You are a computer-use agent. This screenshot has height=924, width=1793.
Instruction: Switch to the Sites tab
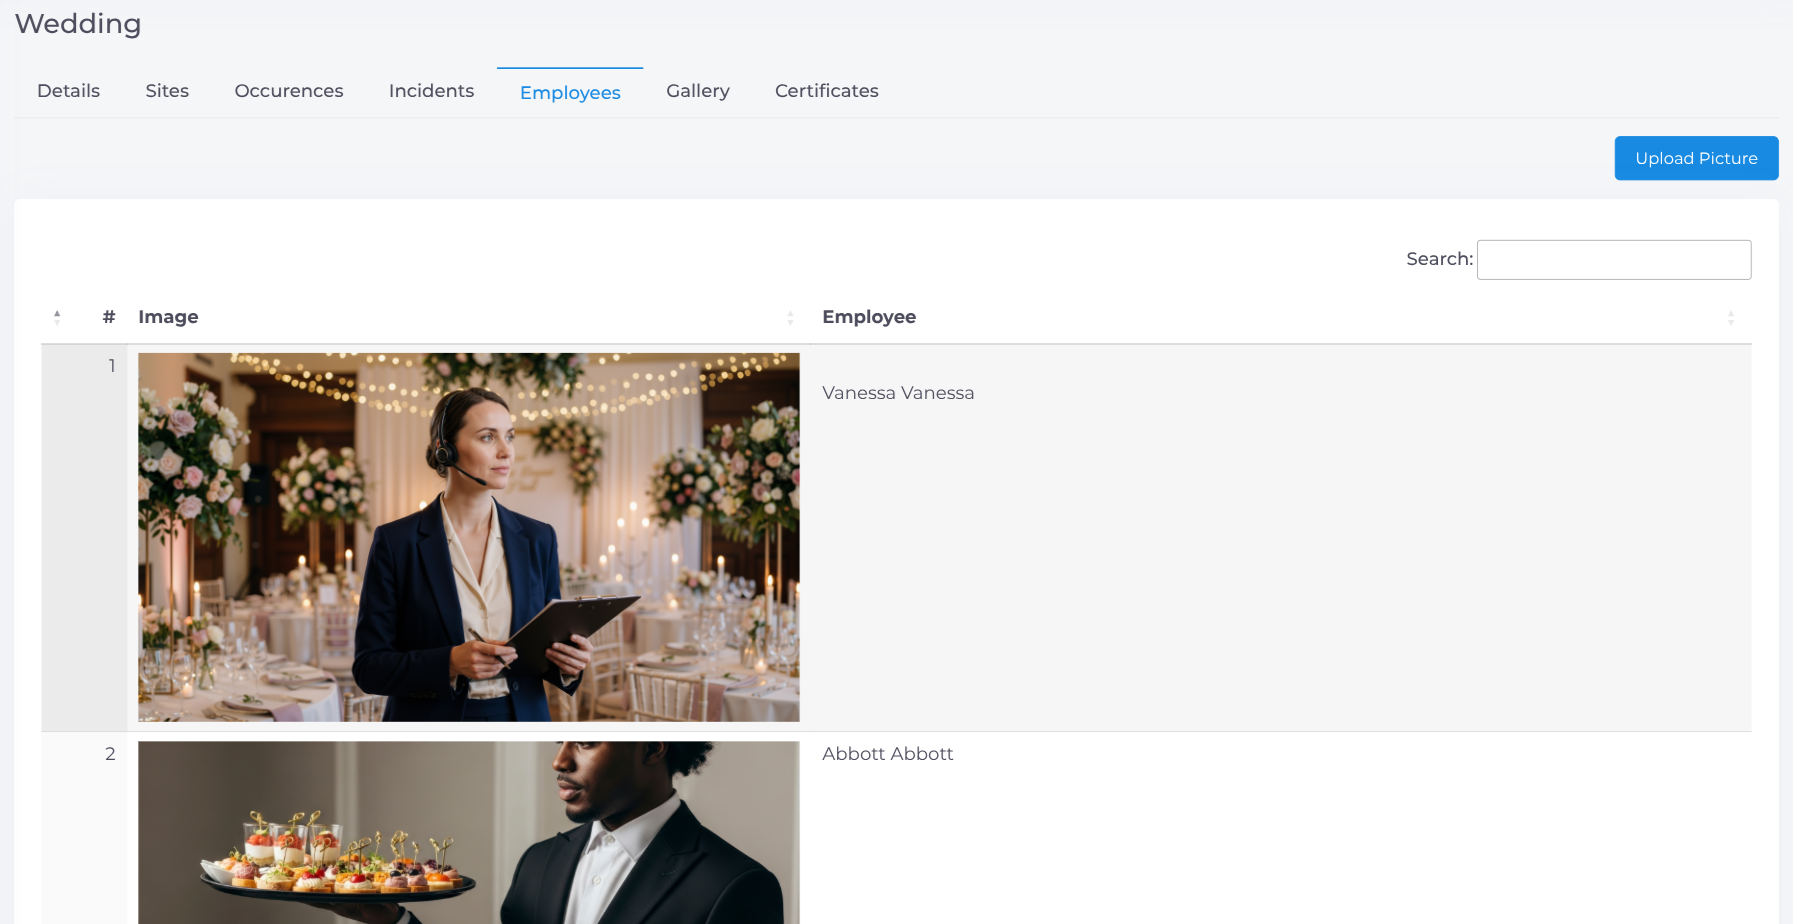[167, 91]
